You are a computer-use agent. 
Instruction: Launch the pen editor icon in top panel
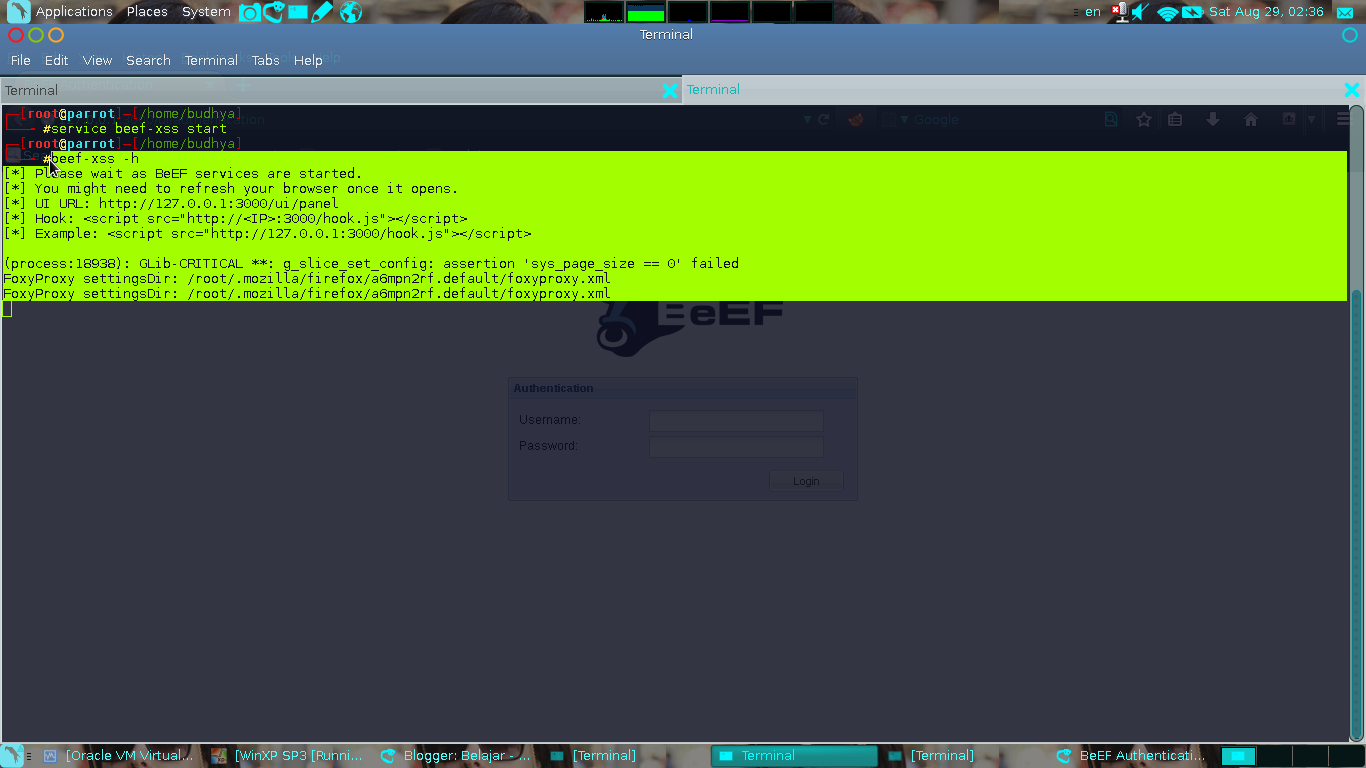point(322,12)
